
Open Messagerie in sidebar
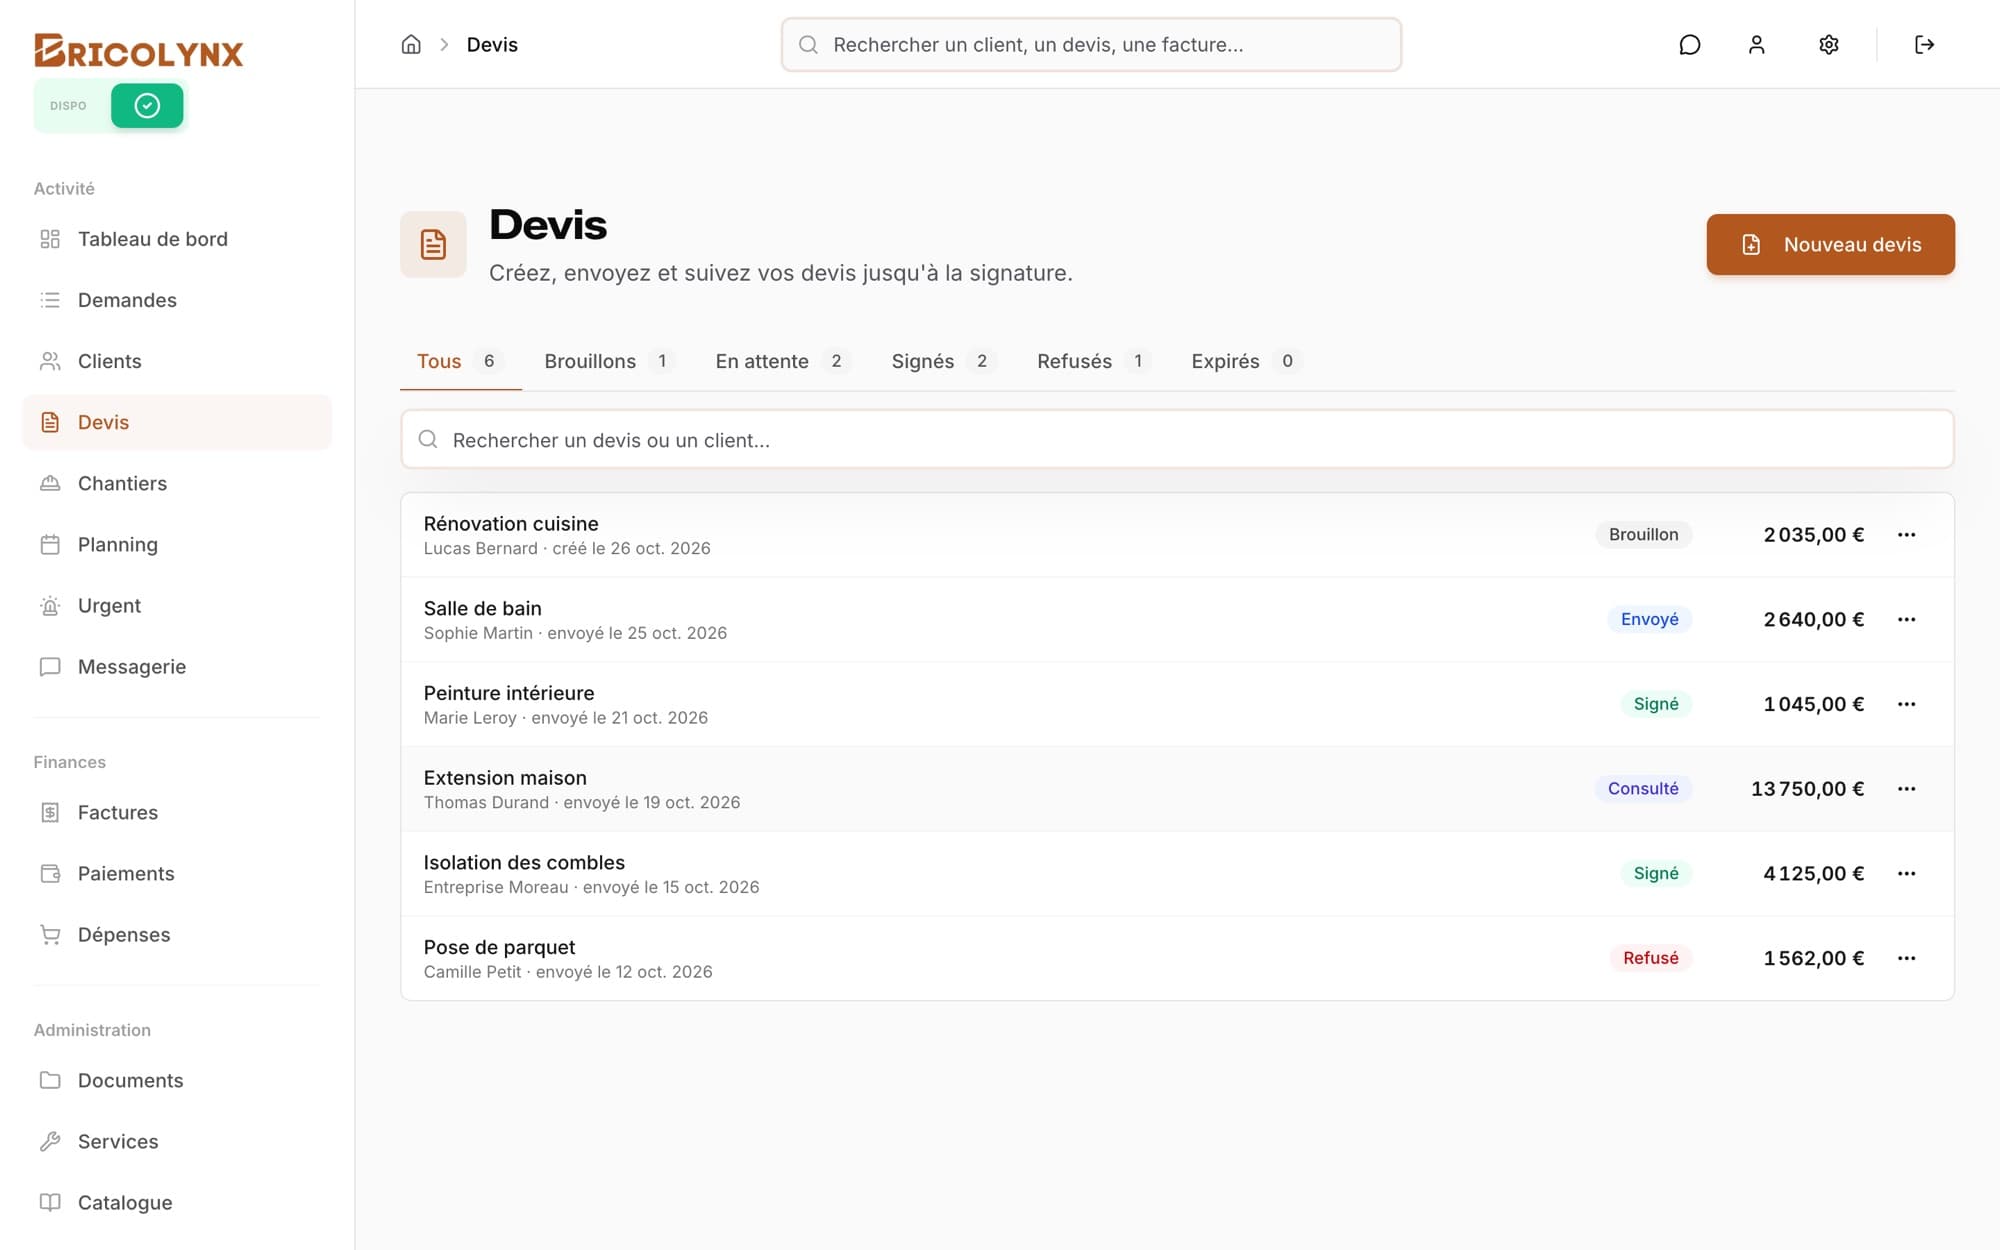177,666
